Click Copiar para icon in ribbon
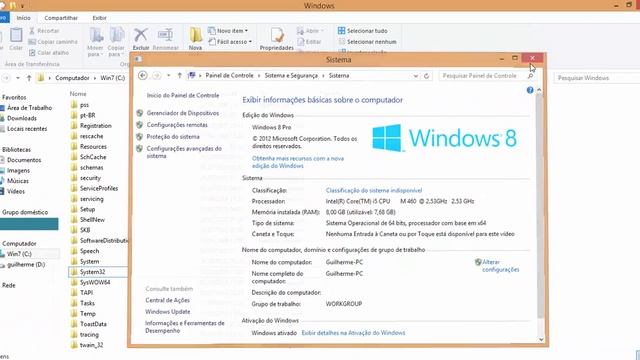Viewport: 640px width, 360px height. point(117,35)
